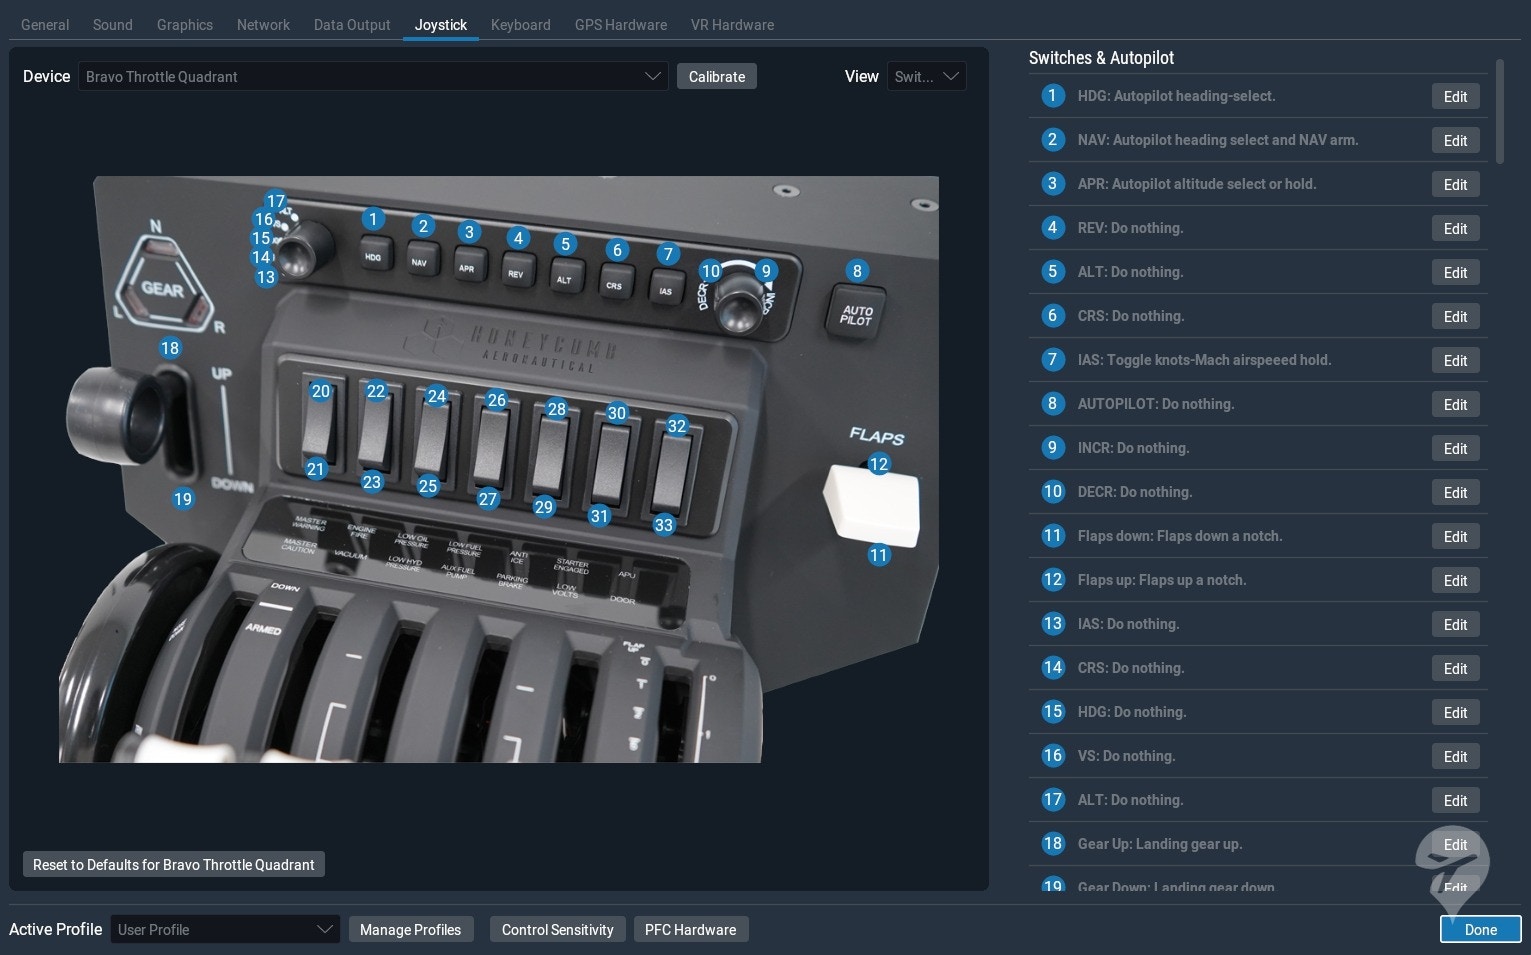Click marker 13 on selector knob

coord(265,277)
